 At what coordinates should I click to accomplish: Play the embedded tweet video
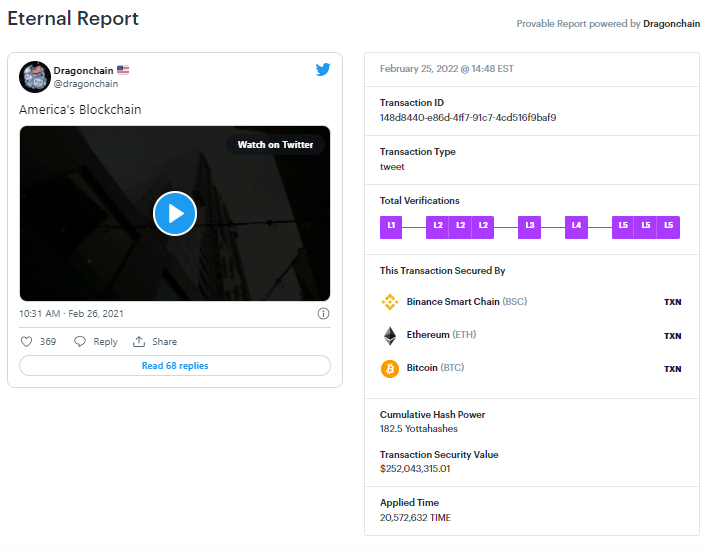pos(175,214)
